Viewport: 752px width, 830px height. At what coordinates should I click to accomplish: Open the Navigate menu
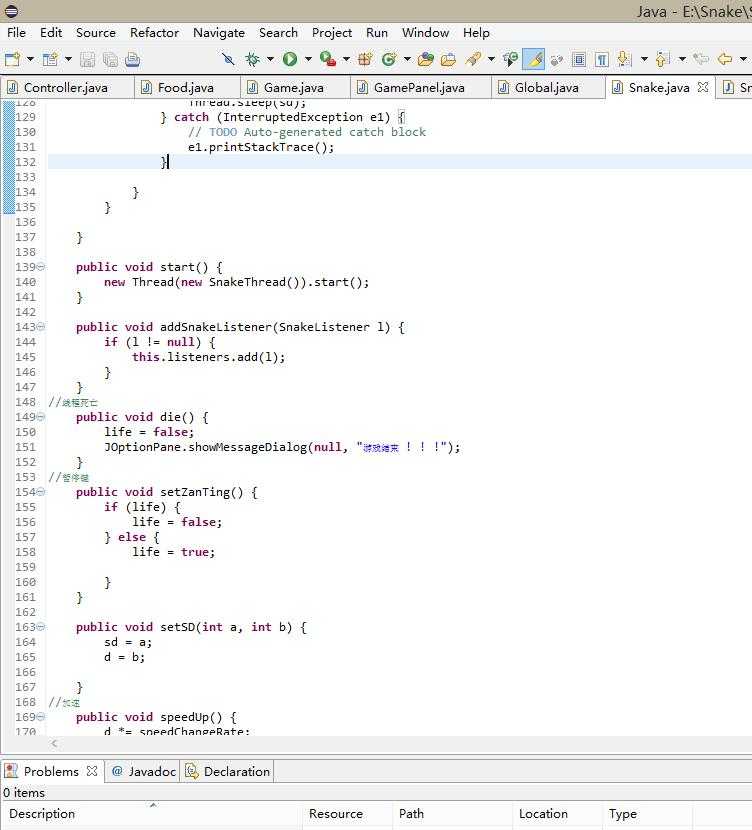[219, 33]
